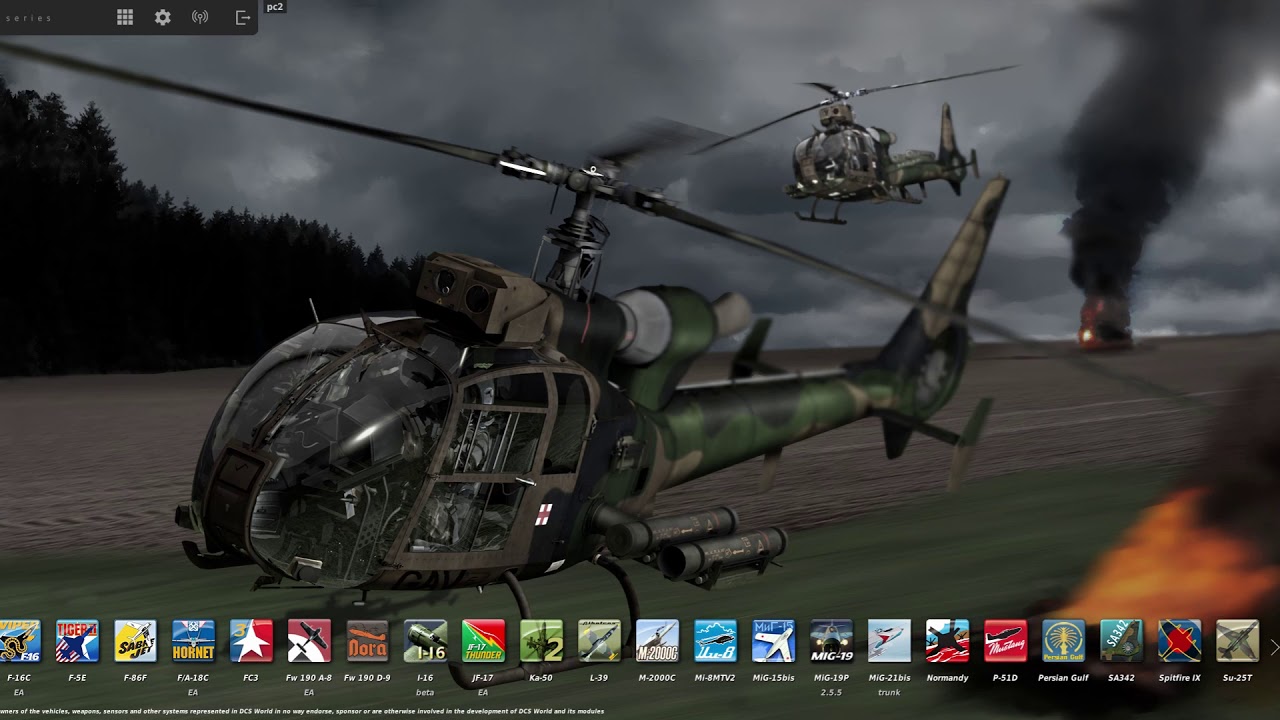Select the L-39 Albatros module icon

[x=599, y=641]
